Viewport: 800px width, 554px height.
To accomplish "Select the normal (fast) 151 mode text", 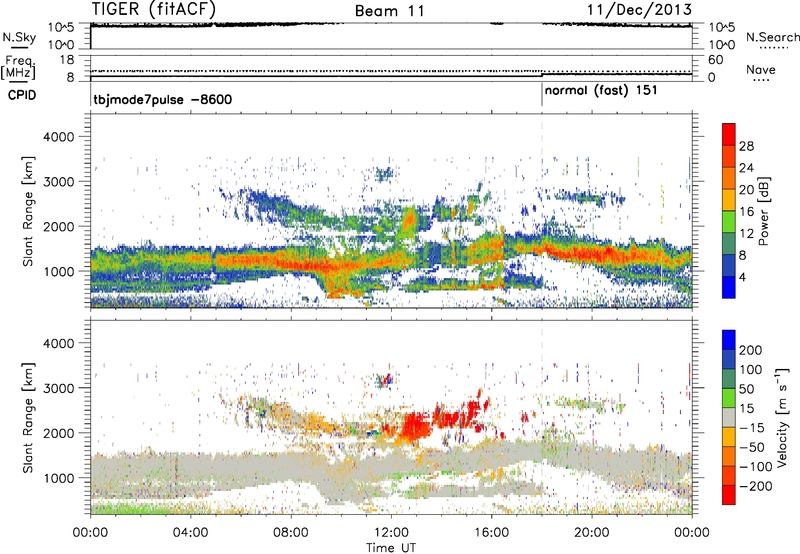I will (601, 91).
